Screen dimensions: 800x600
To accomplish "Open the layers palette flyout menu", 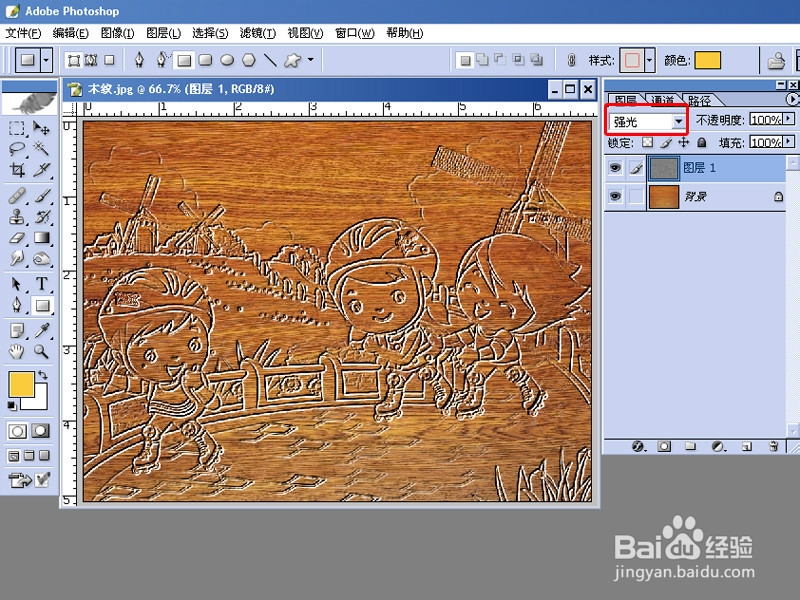I will [x=791, y=99].
